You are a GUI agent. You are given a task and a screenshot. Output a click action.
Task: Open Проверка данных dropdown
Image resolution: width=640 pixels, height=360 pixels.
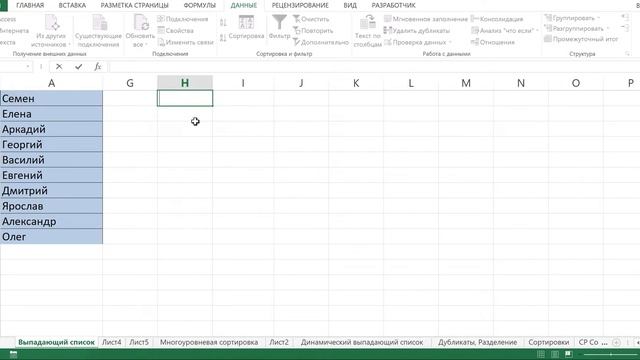[x=418, y=42]
